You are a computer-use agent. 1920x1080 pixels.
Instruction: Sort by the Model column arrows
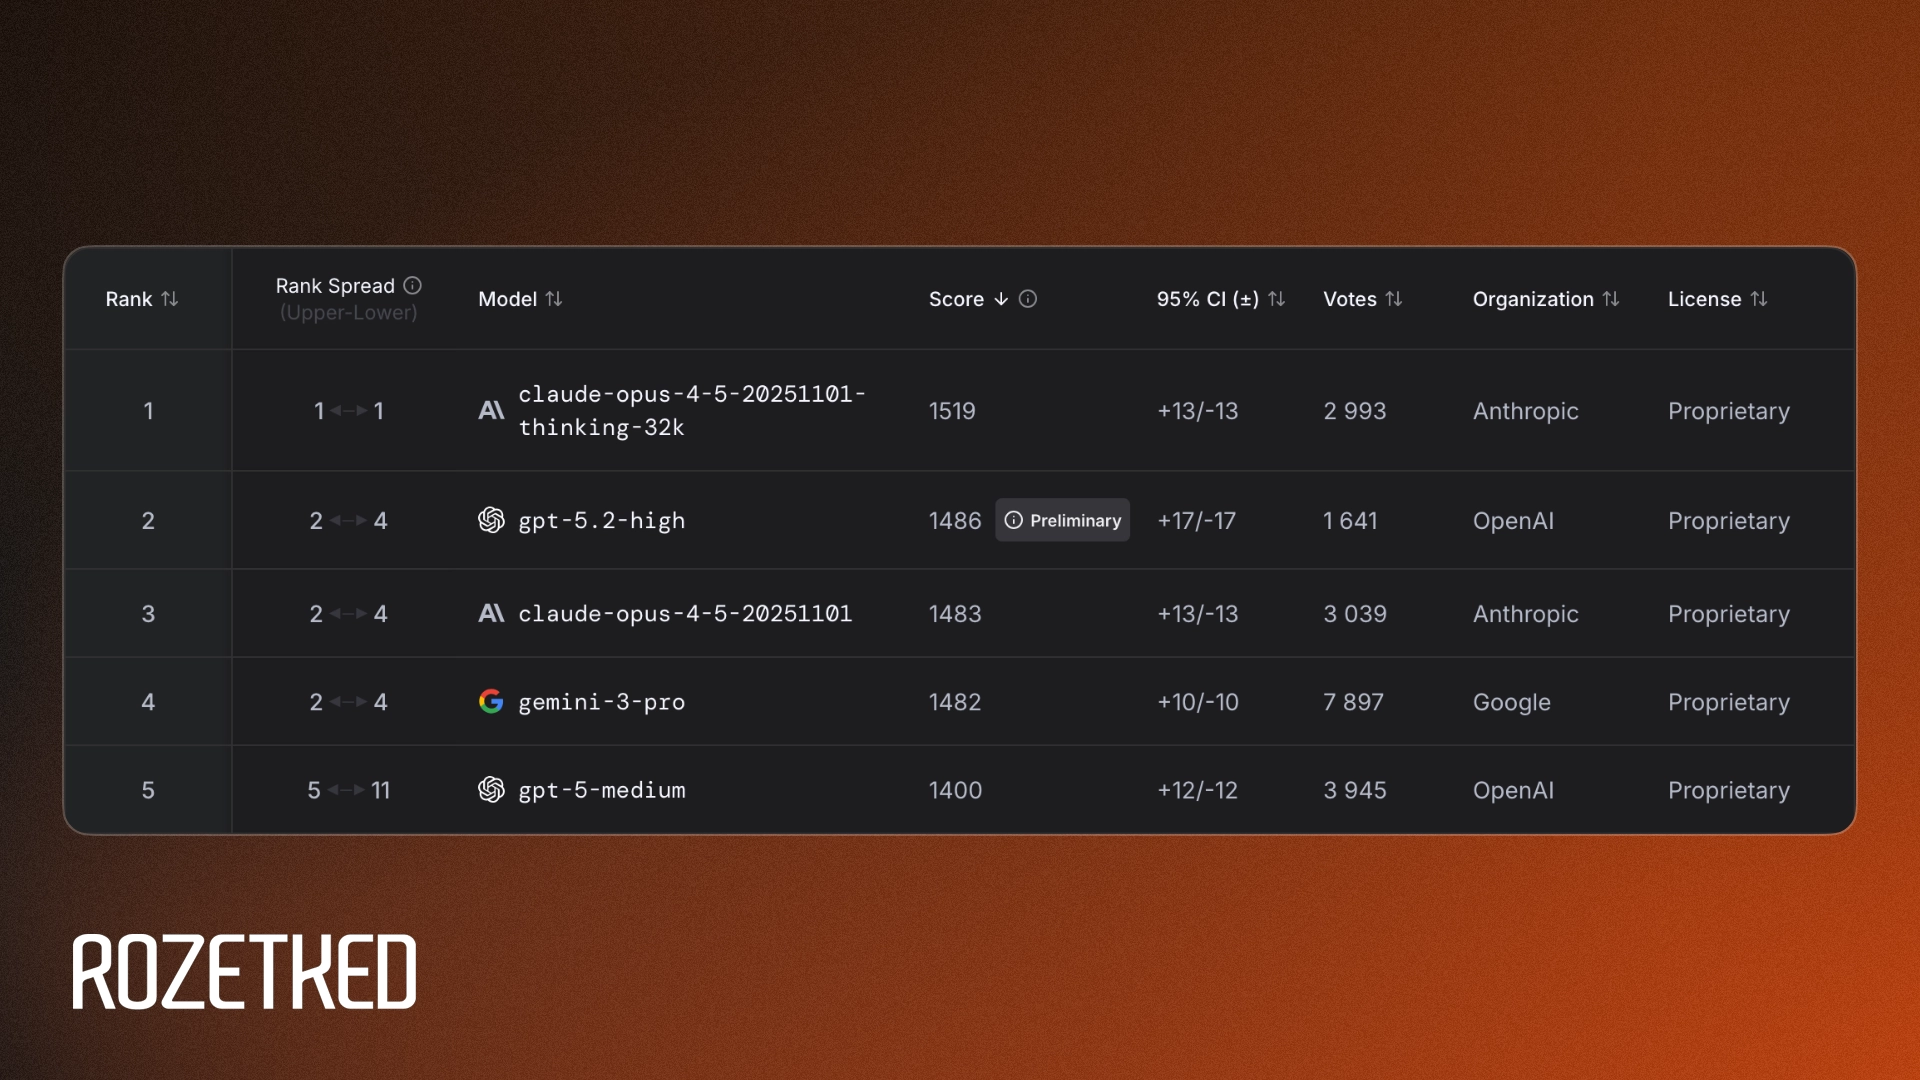tap(554, 299)
